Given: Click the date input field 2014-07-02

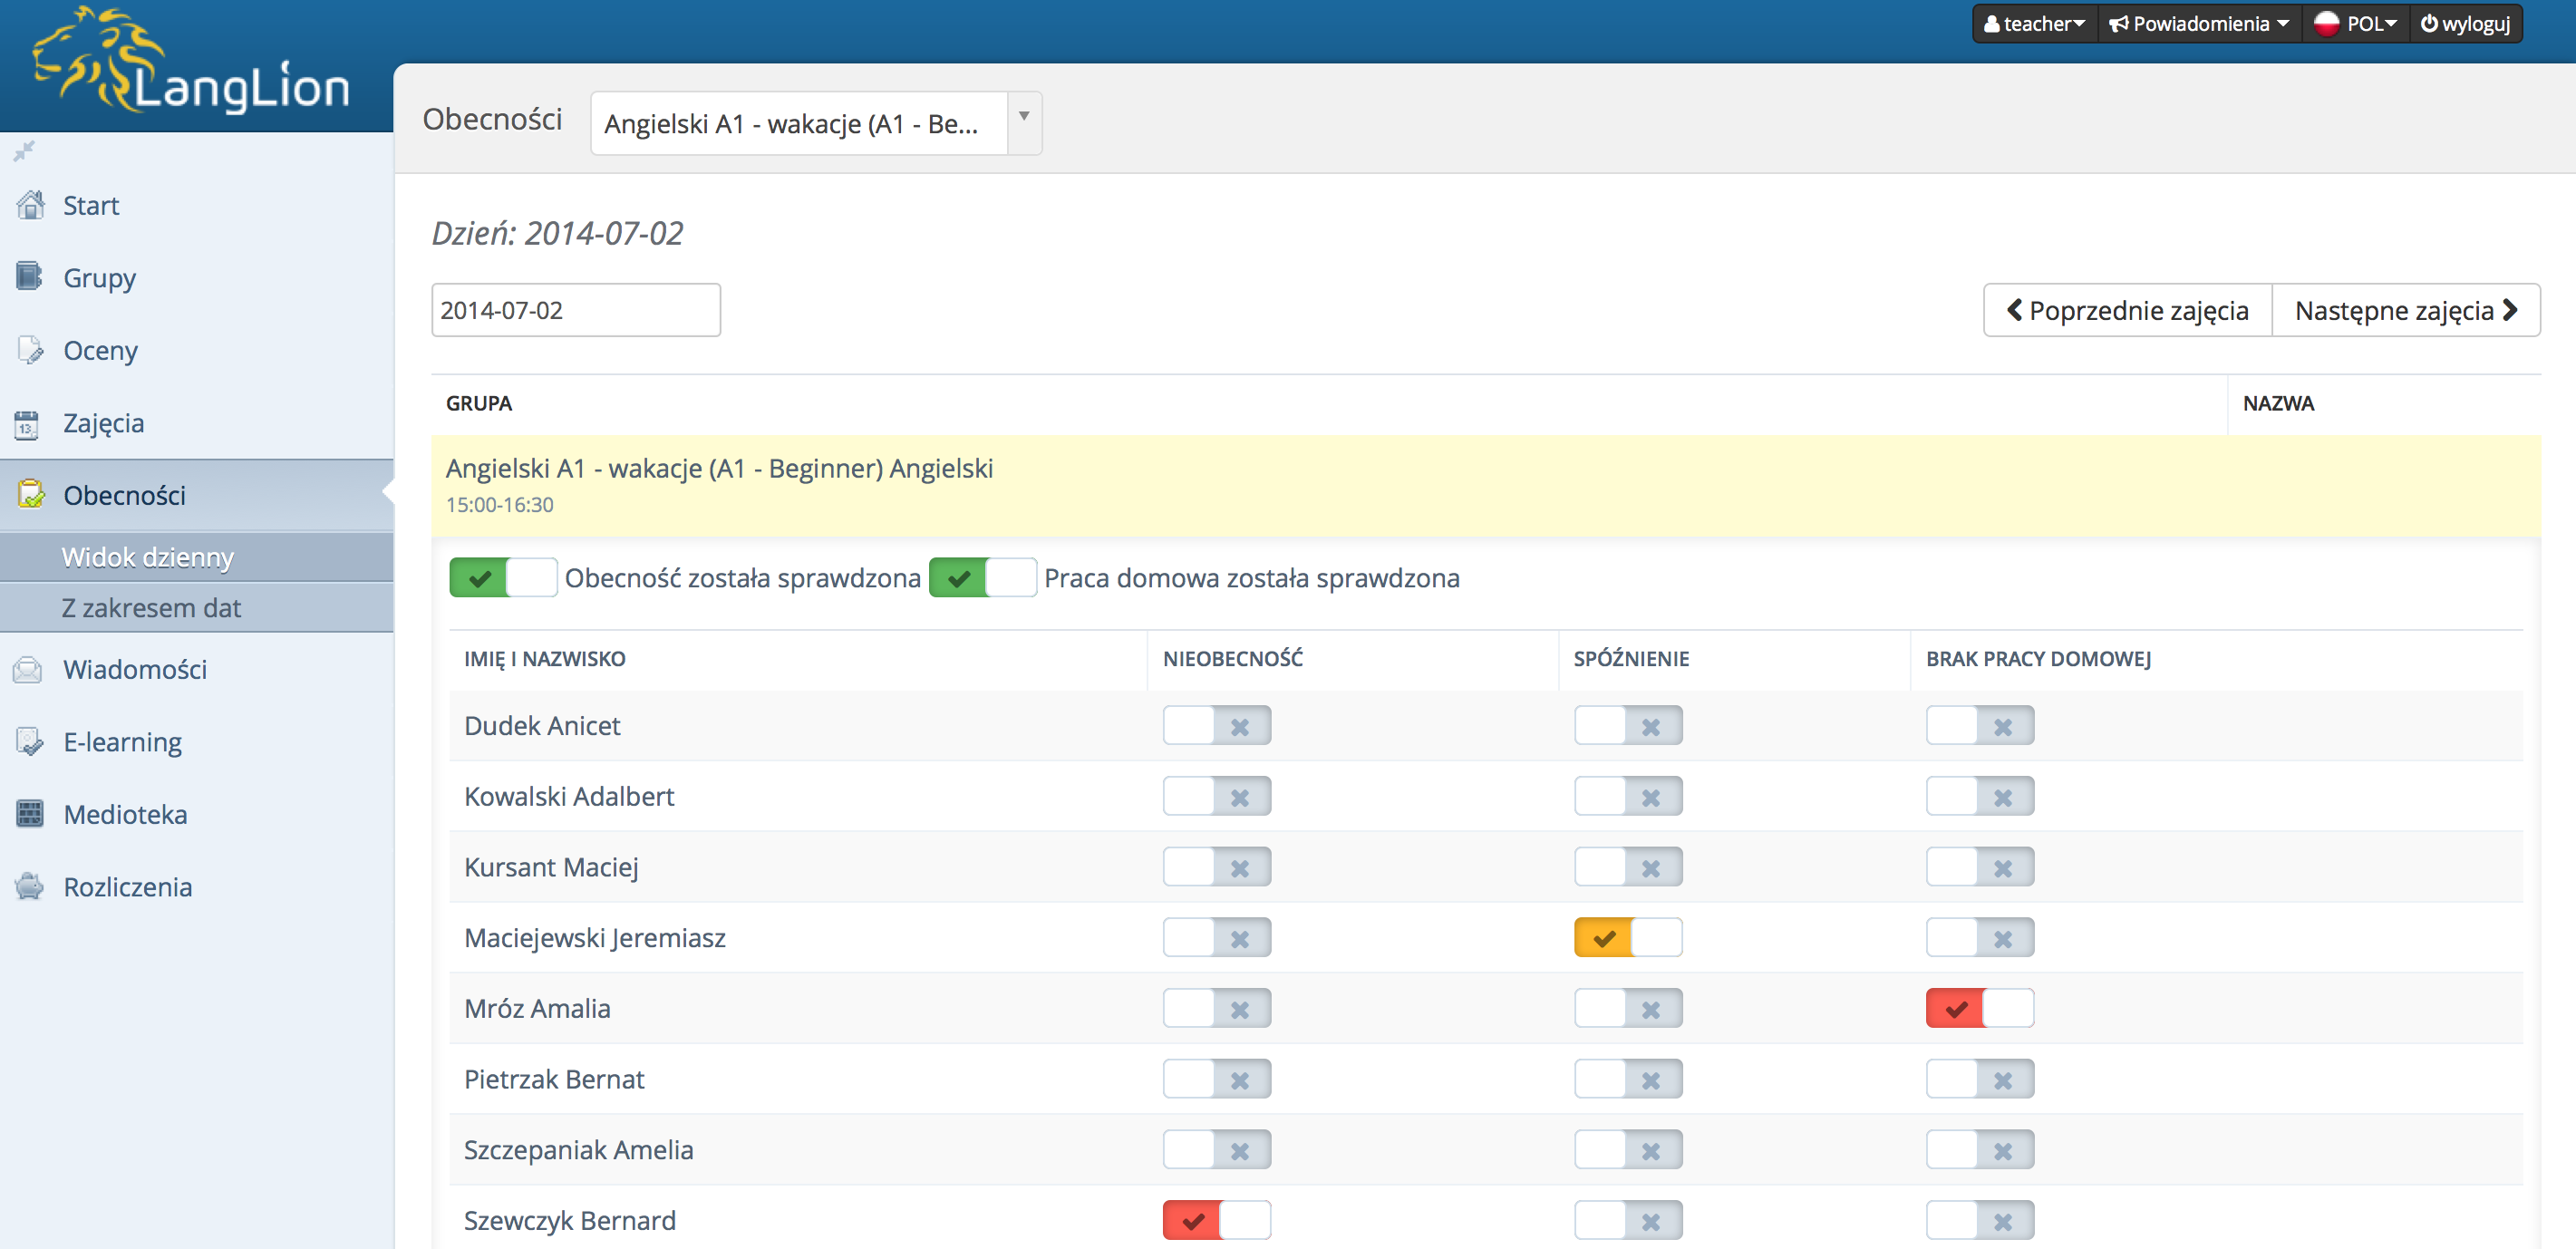Looking at the screenshot, I should point(575,311).
